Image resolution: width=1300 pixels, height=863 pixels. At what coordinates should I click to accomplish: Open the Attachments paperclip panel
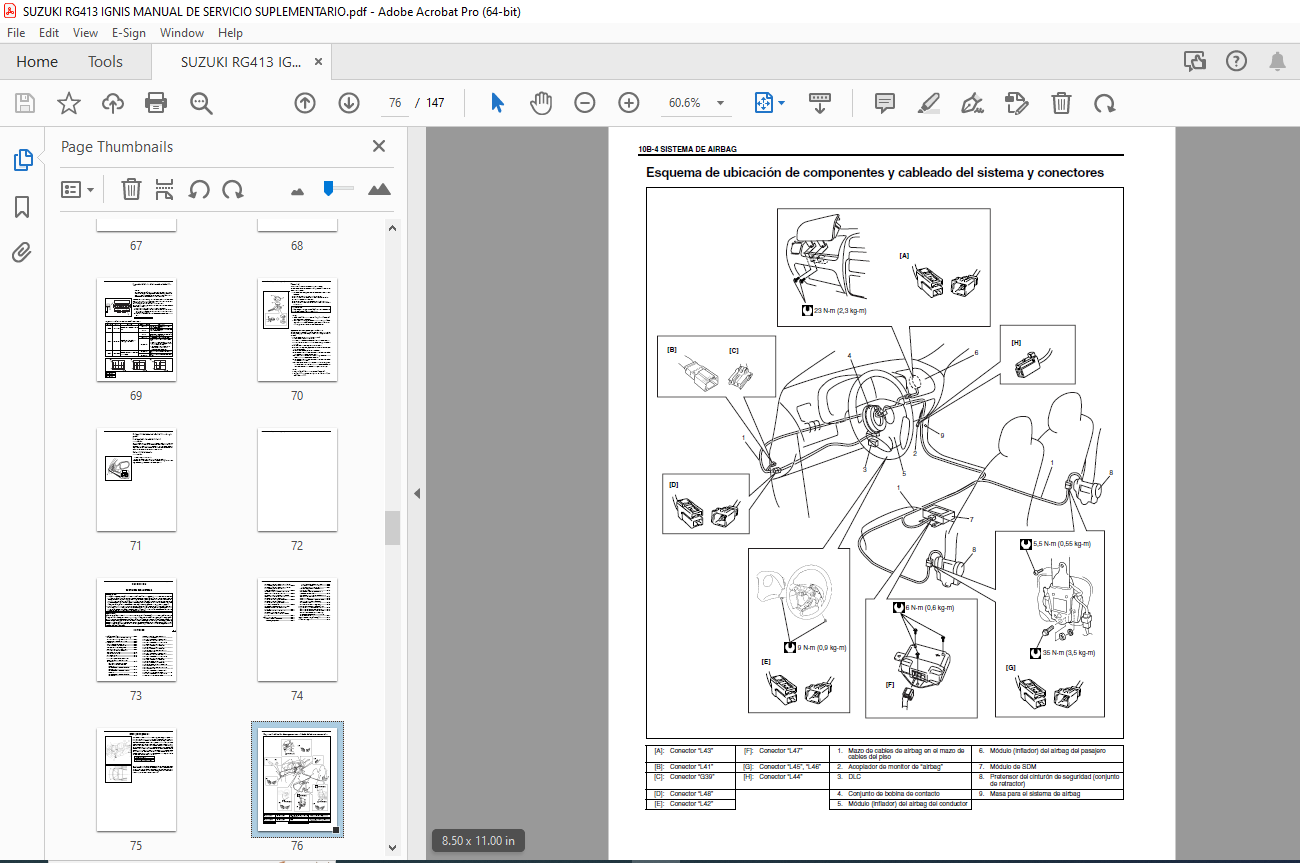(x=22, y=253)
